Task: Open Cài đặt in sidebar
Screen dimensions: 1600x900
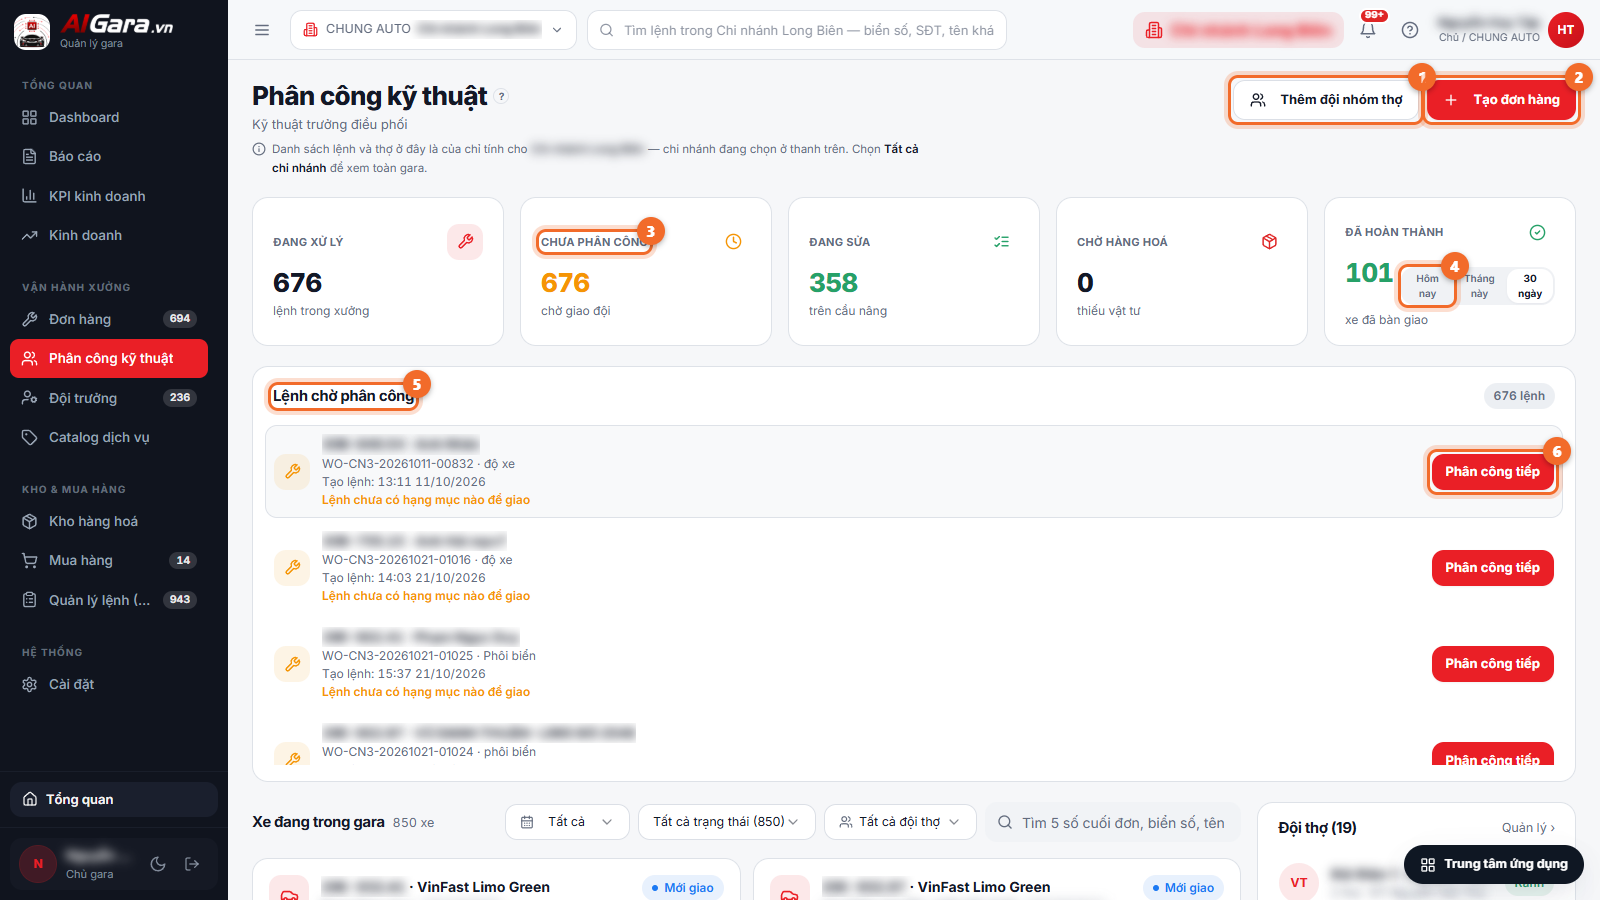Action: 109,684
